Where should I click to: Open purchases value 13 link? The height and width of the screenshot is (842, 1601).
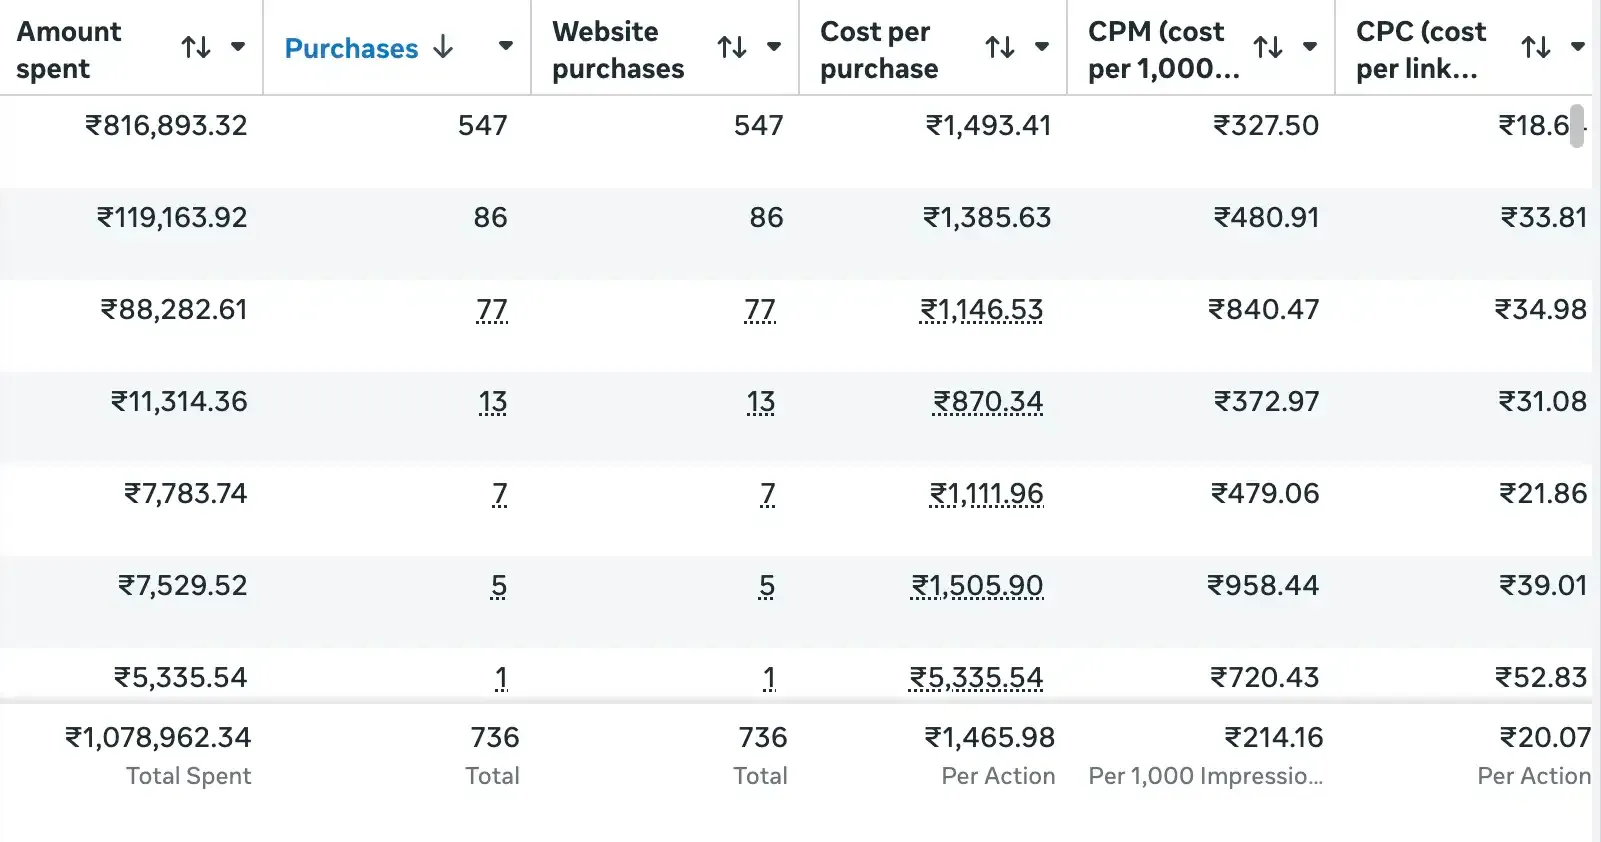[x=493, y=402]
